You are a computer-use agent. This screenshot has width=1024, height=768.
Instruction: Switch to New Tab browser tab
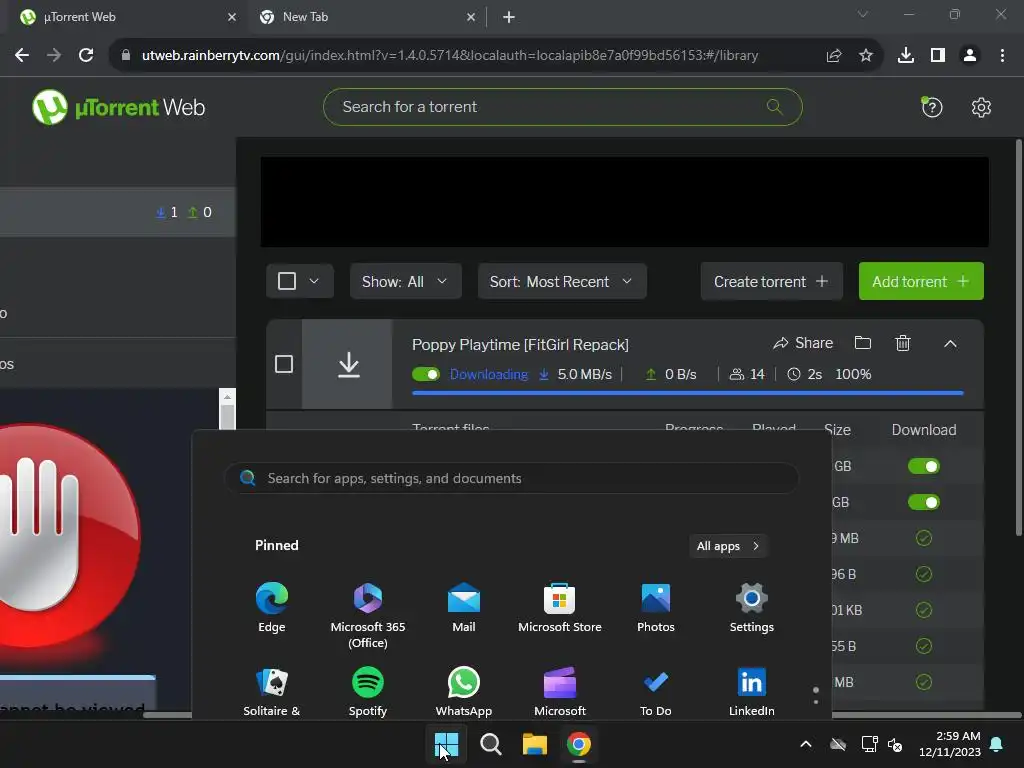pyautogui.click(x=366, y=17)
